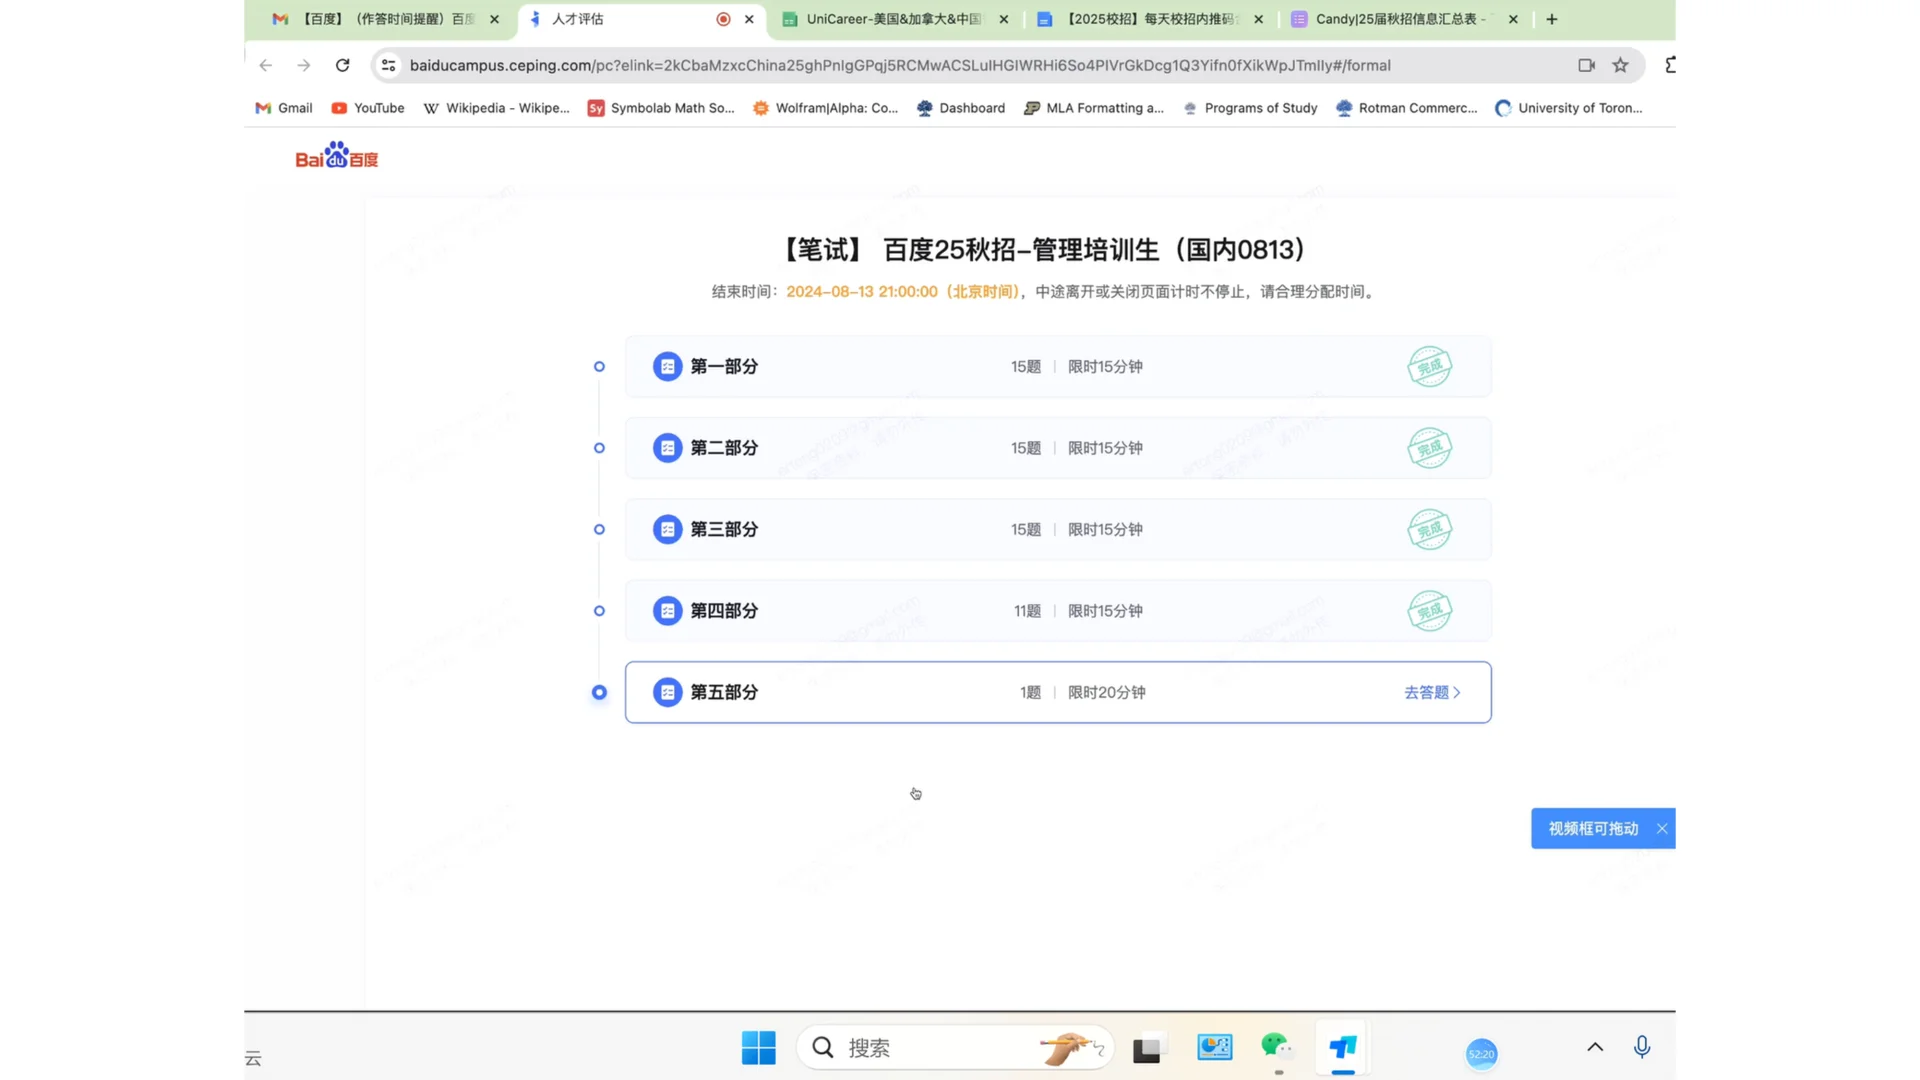Screen dimensions: 1920x1080
Task: Open the Dashboard bookmark
Action: (961, 108)
